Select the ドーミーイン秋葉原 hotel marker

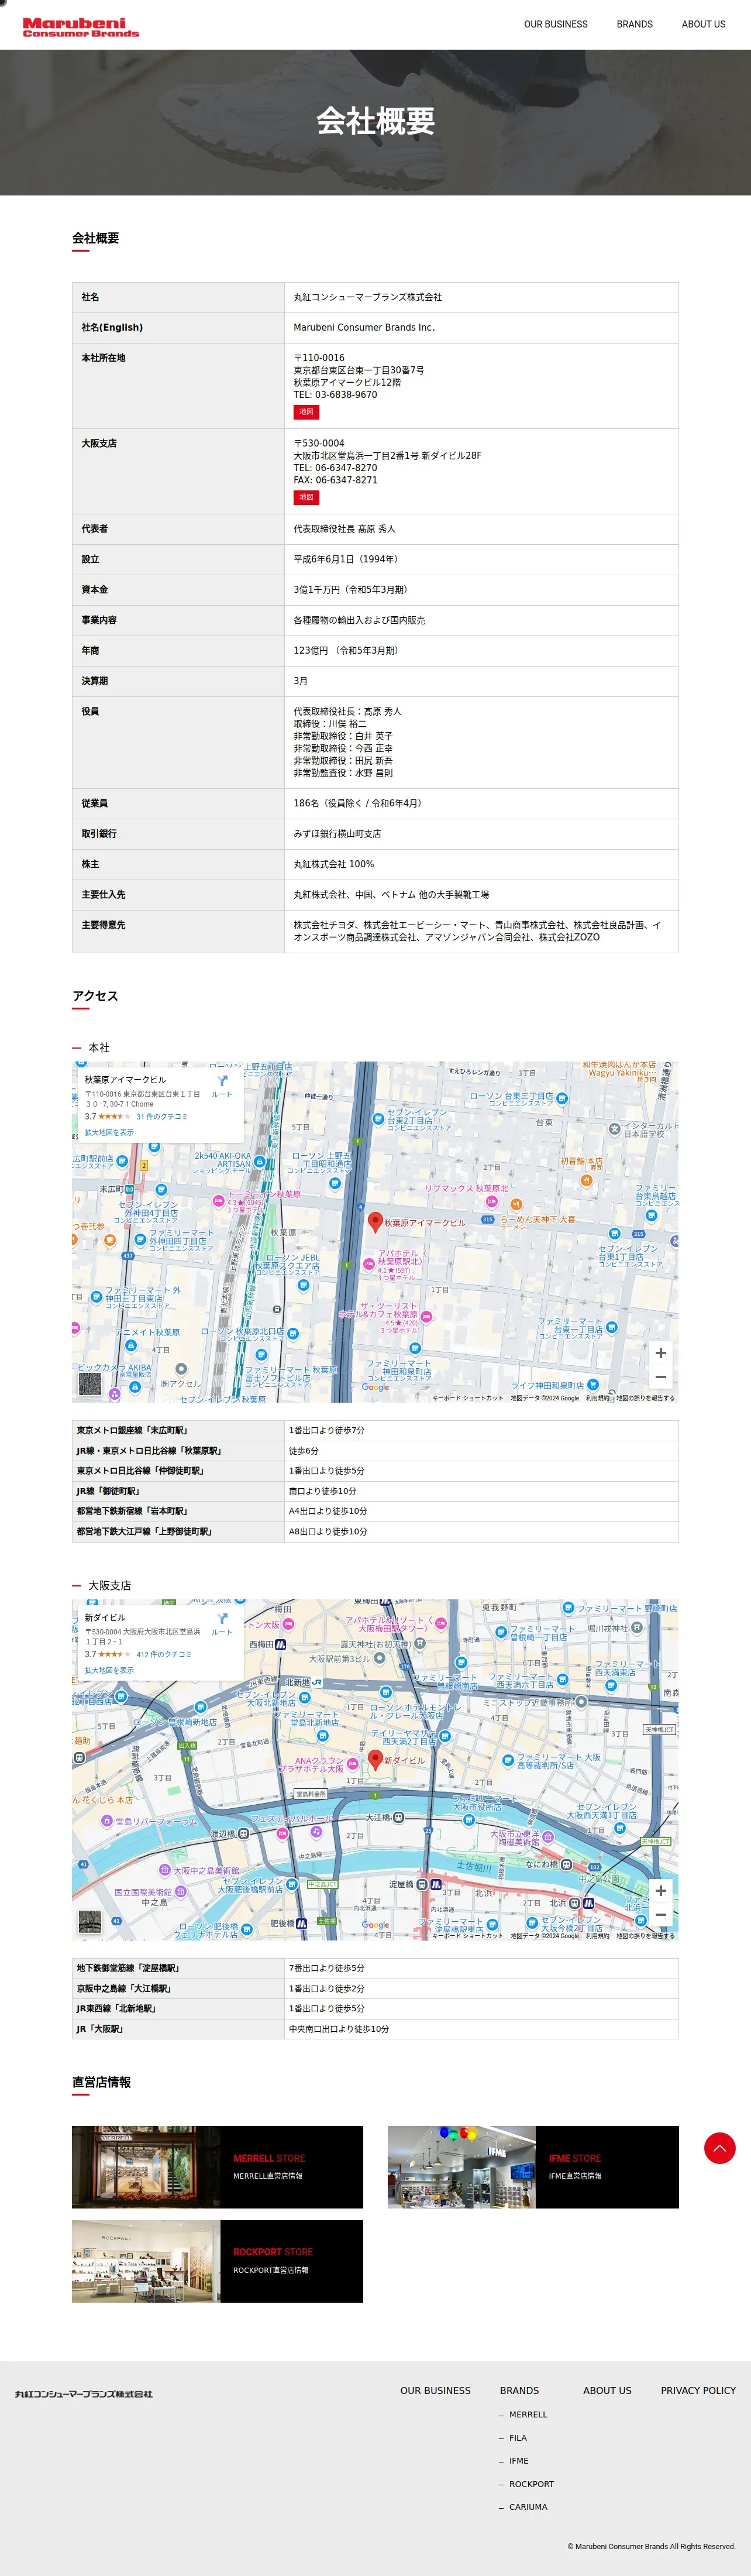point(218,1200)
